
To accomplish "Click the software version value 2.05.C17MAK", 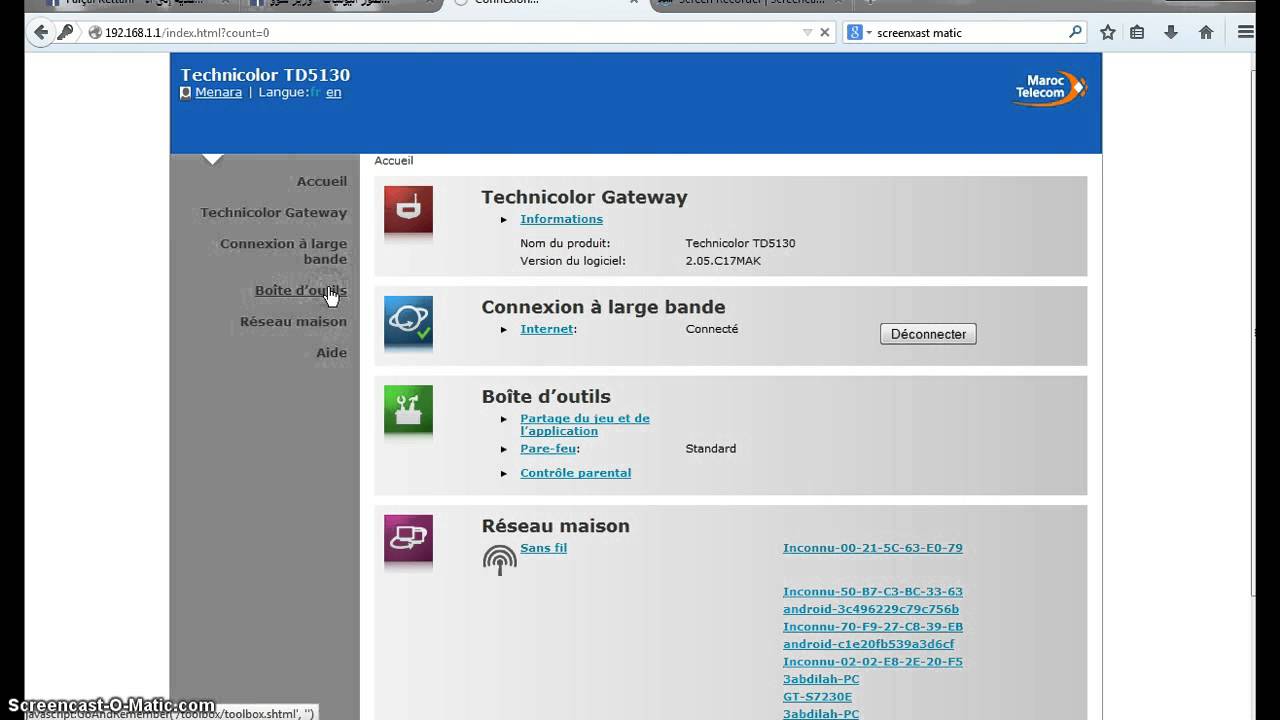I will click(x=723, y=261).
